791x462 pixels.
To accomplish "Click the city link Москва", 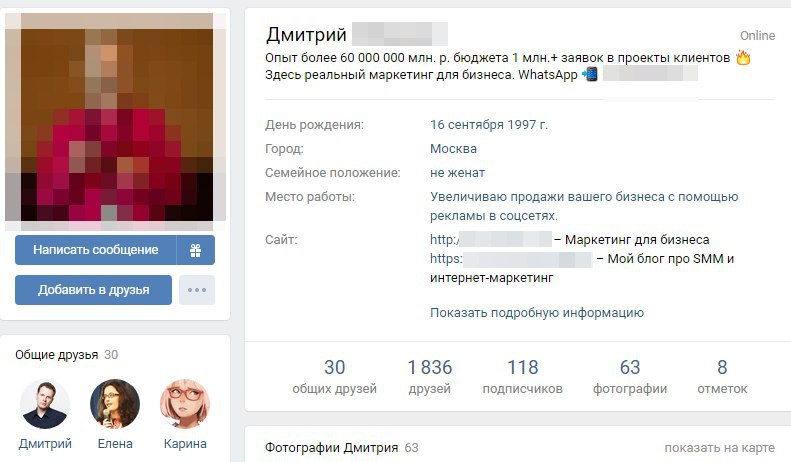I will (x=454, y=149).
